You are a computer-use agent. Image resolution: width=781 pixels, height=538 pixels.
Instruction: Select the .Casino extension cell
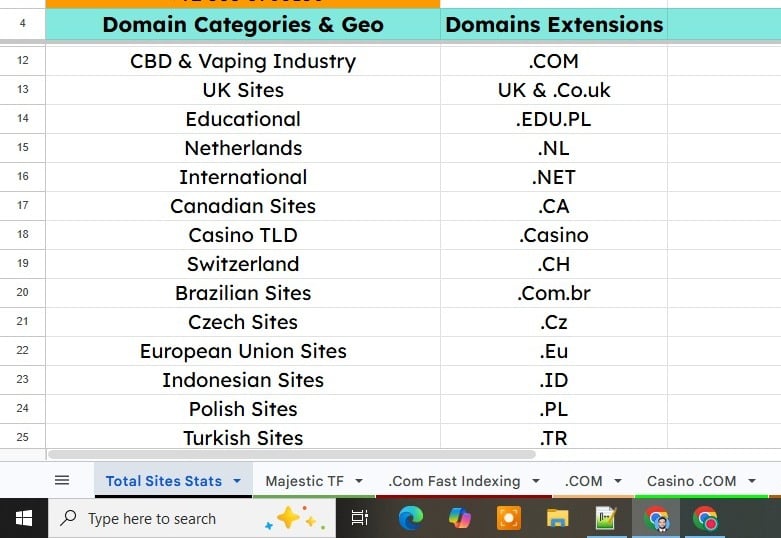coord(554,235)
